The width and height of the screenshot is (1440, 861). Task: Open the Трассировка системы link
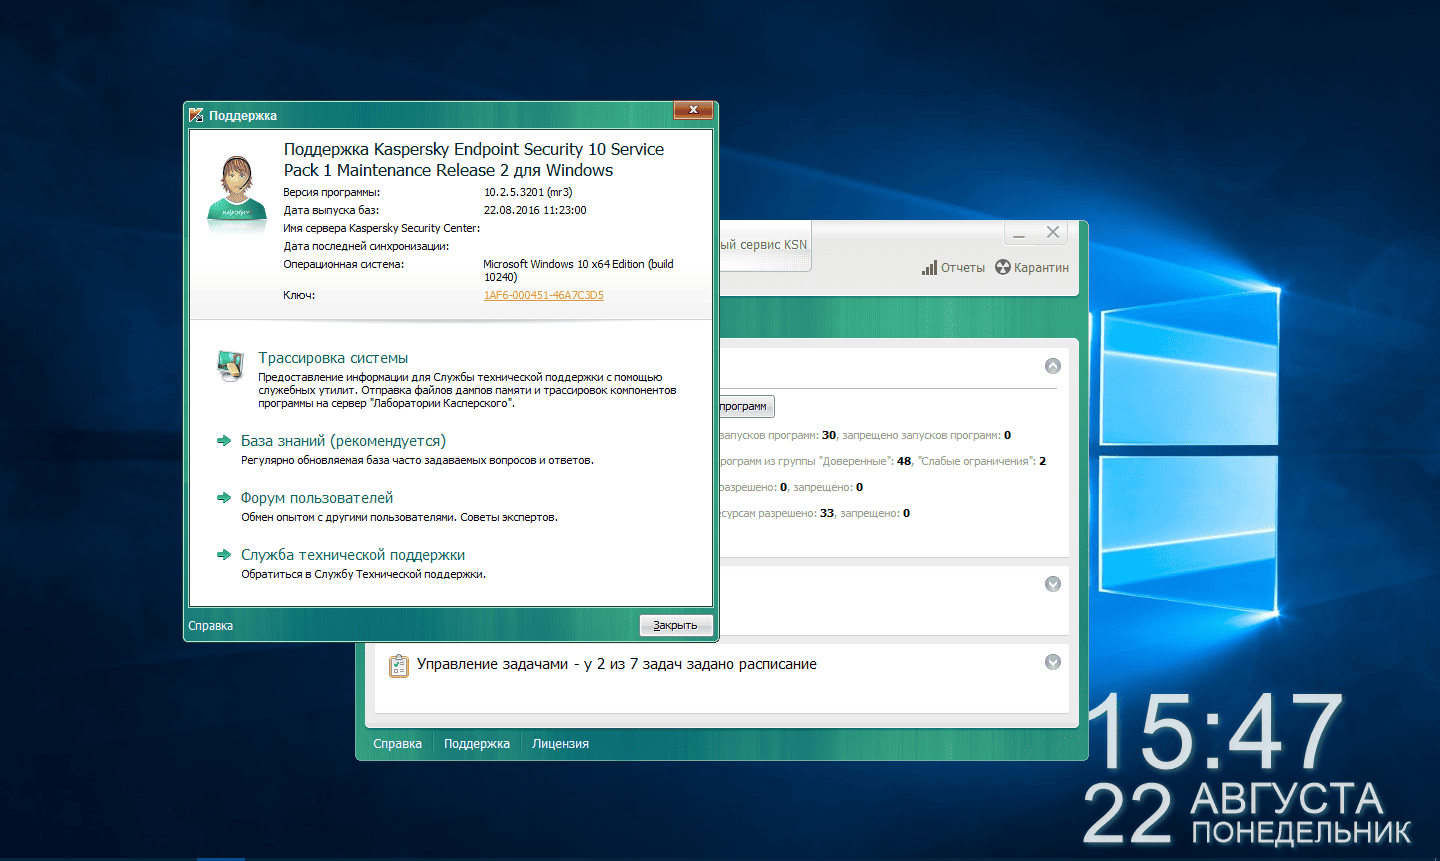click(x=333, y=358)
